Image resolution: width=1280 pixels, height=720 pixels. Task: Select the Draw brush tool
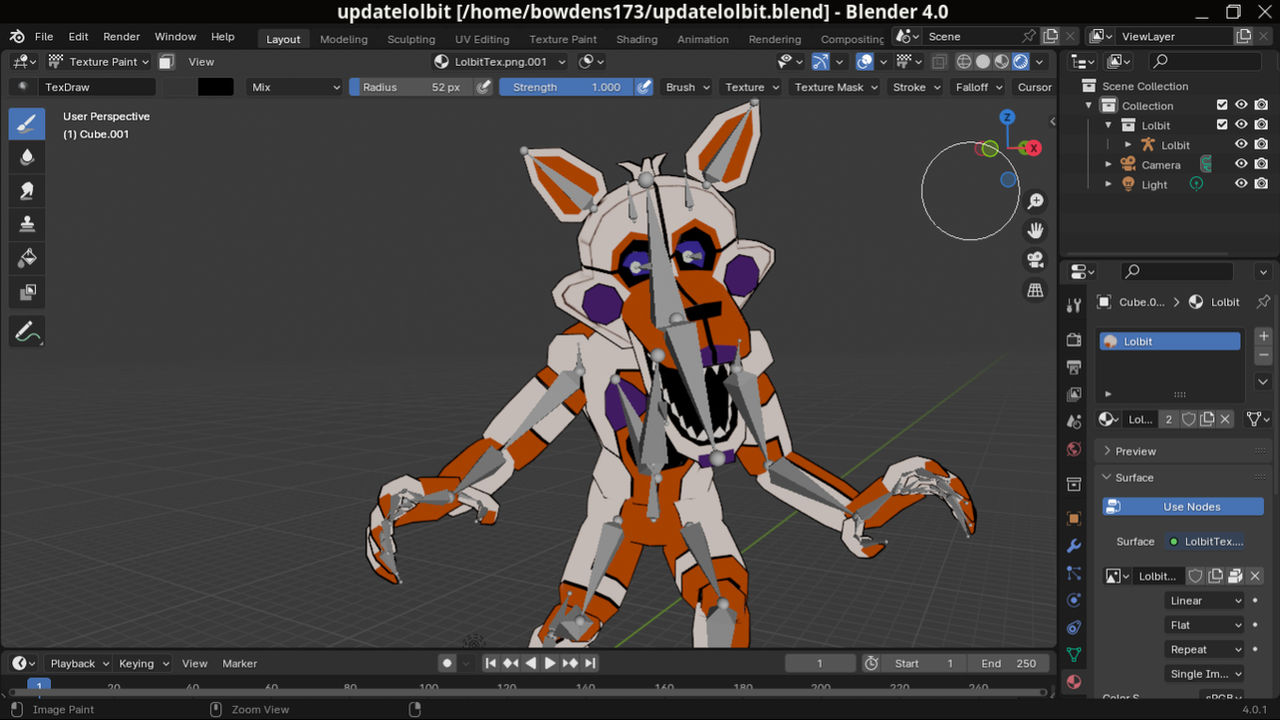tap(27, 124)
